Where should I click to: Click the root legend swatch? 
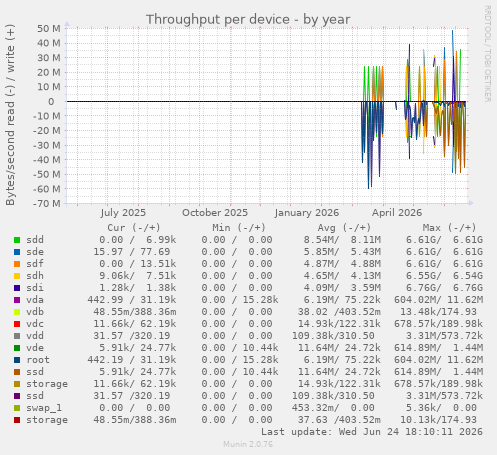(17, 360)
